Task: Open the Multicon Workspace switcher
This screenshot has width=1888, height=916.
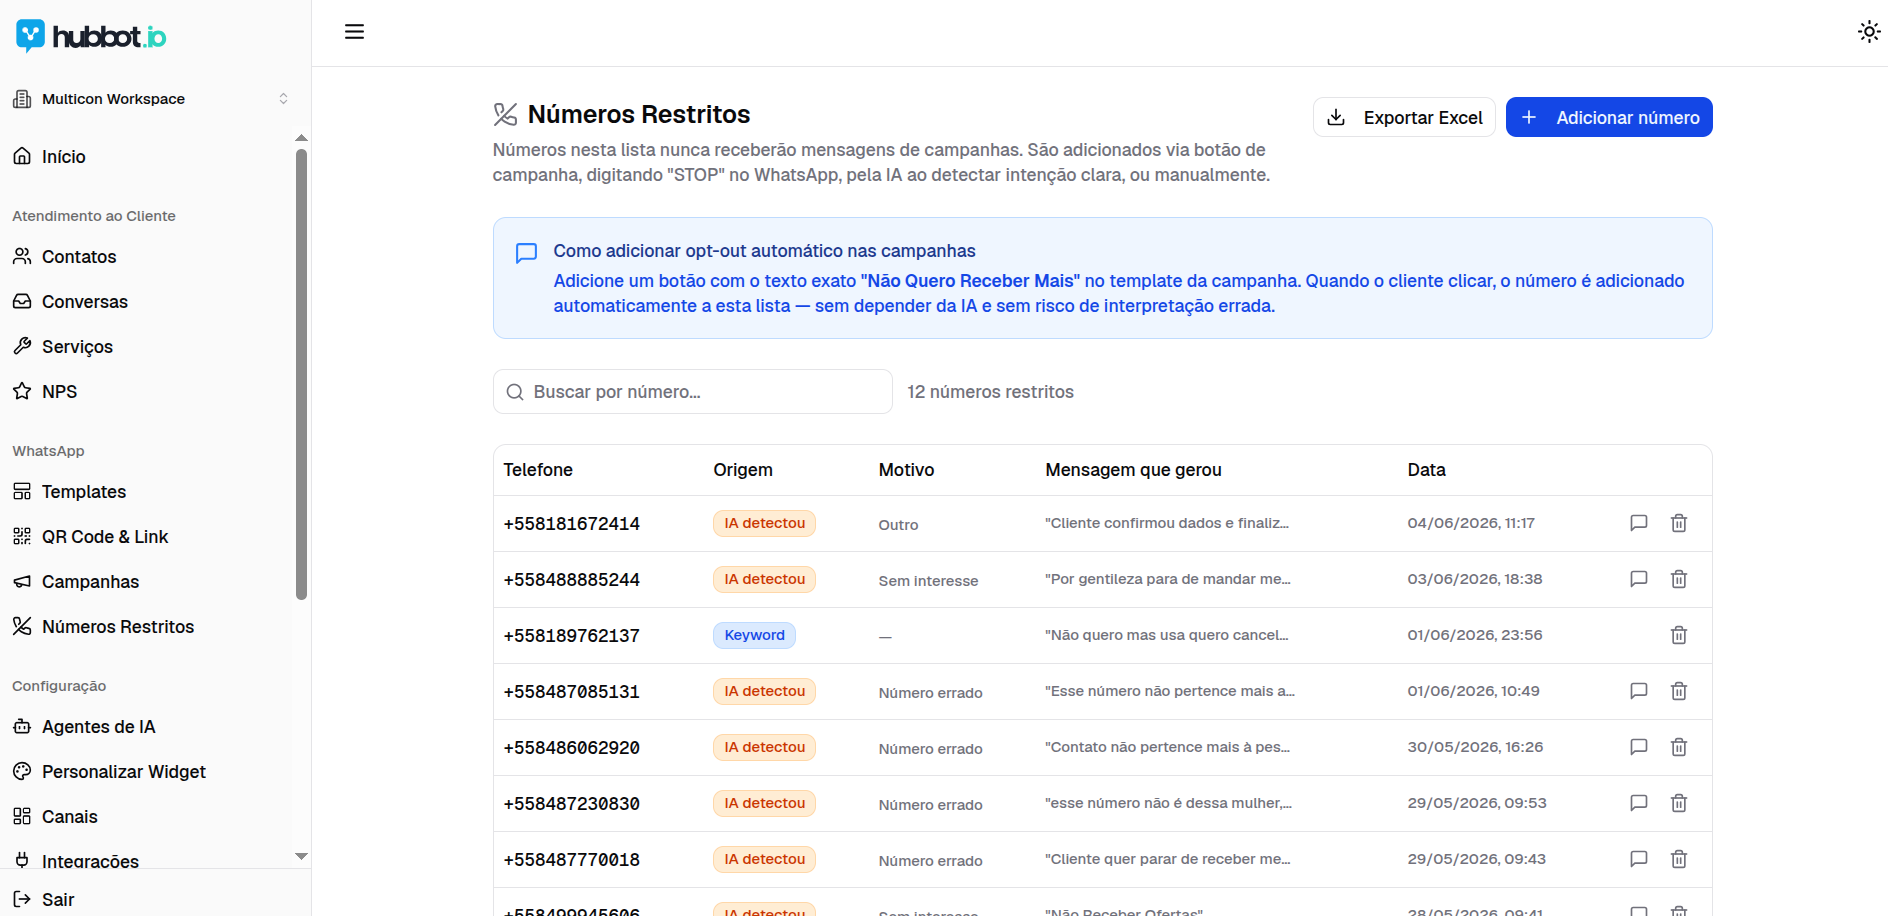Action: pyautogui.click(x=150, y=99)
